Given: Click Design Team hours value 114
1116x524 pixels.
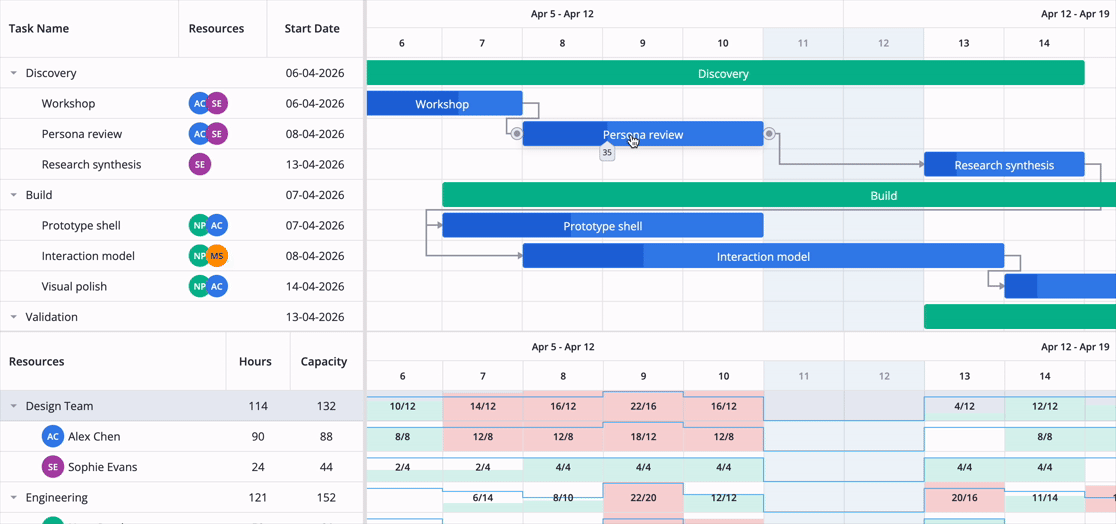Looking at the screenshot, I should pos(258,407).
